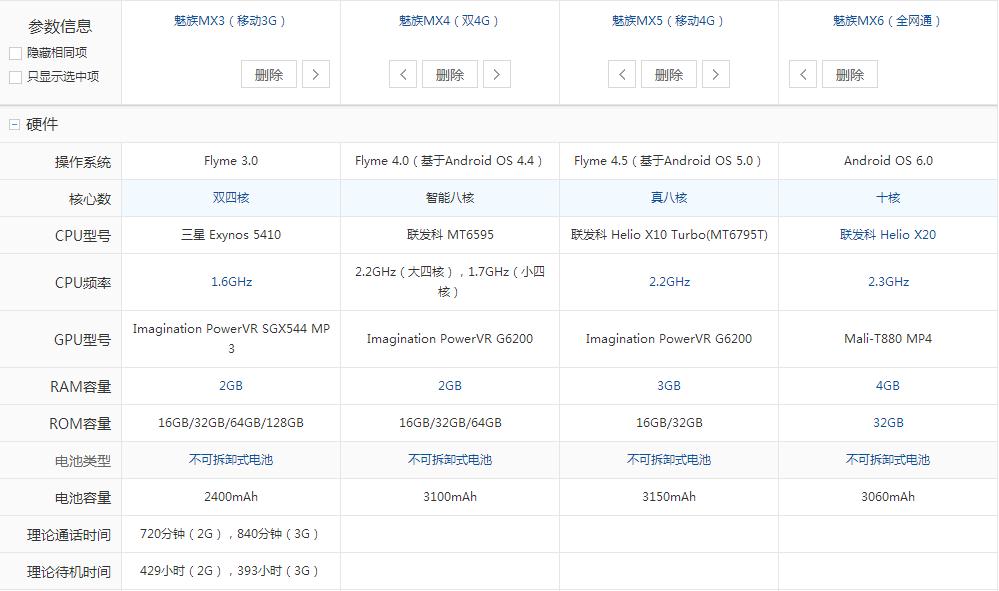999x591 pixels.
Task: Open the 魅族MX3（移动3G）link
Action: click(229, 20)
